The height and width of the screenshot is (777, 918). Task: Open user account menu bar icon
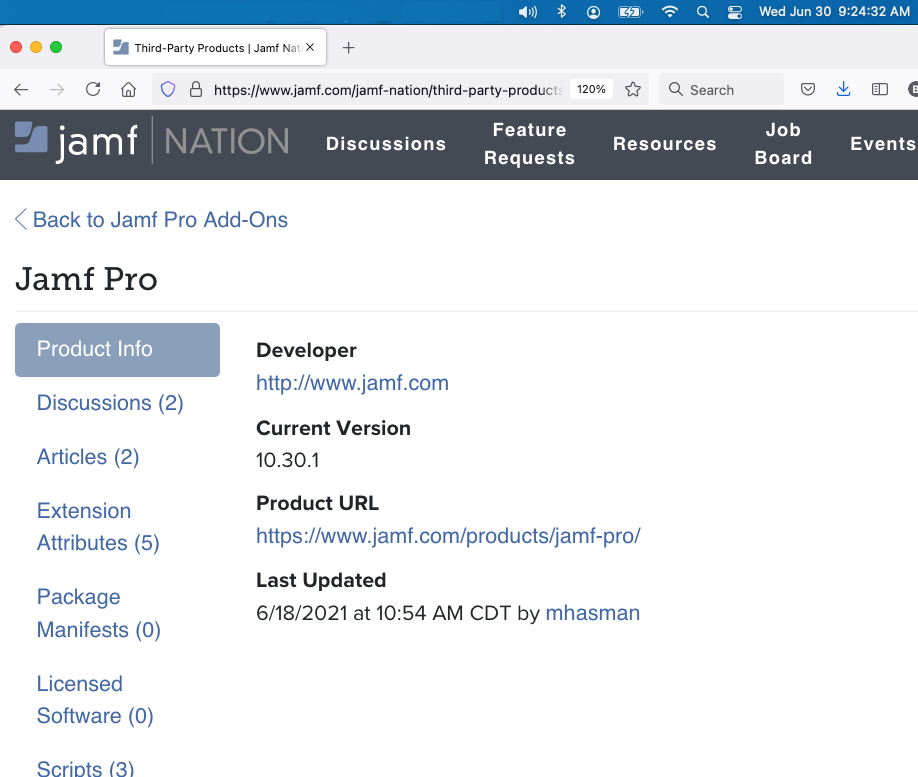(593, 12)
